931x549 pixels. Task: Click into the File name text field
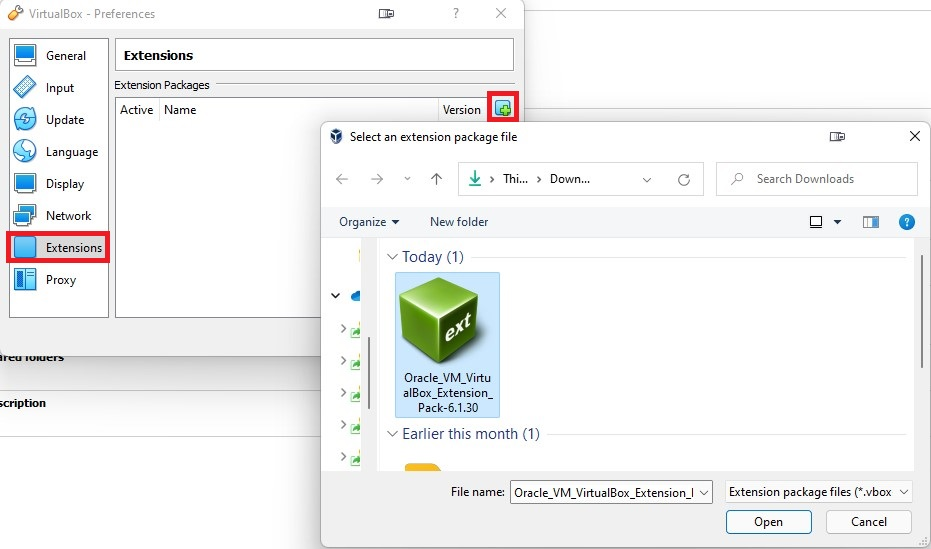tap(604, 493)
